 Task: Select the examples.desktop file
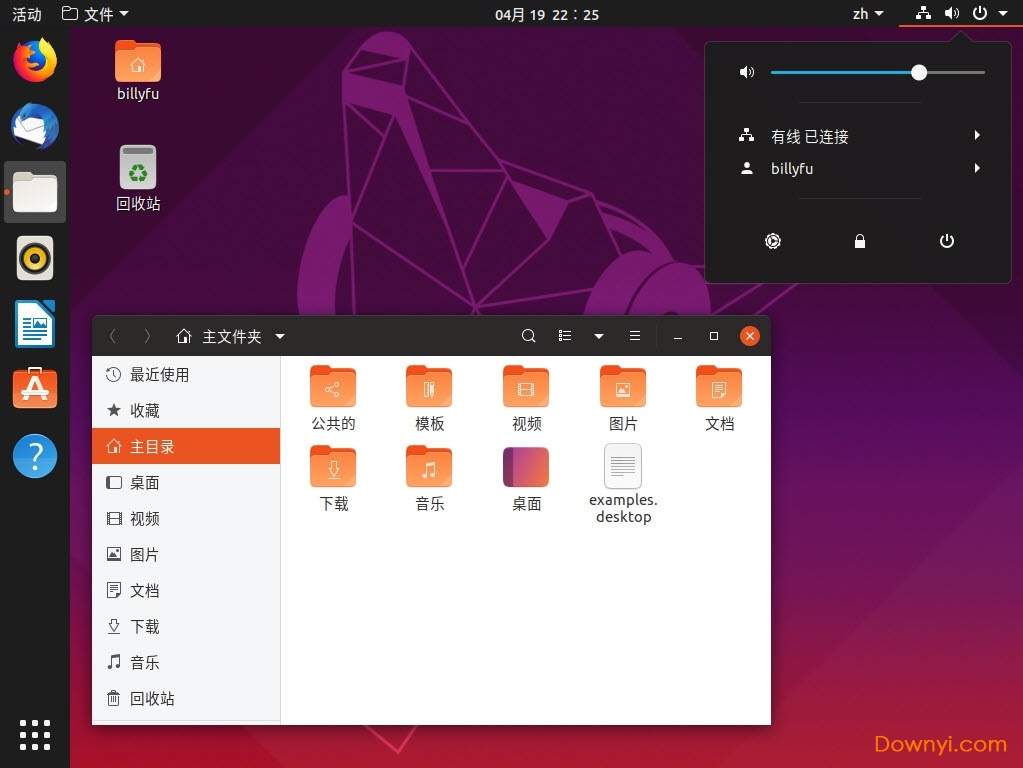click(623, 468)
